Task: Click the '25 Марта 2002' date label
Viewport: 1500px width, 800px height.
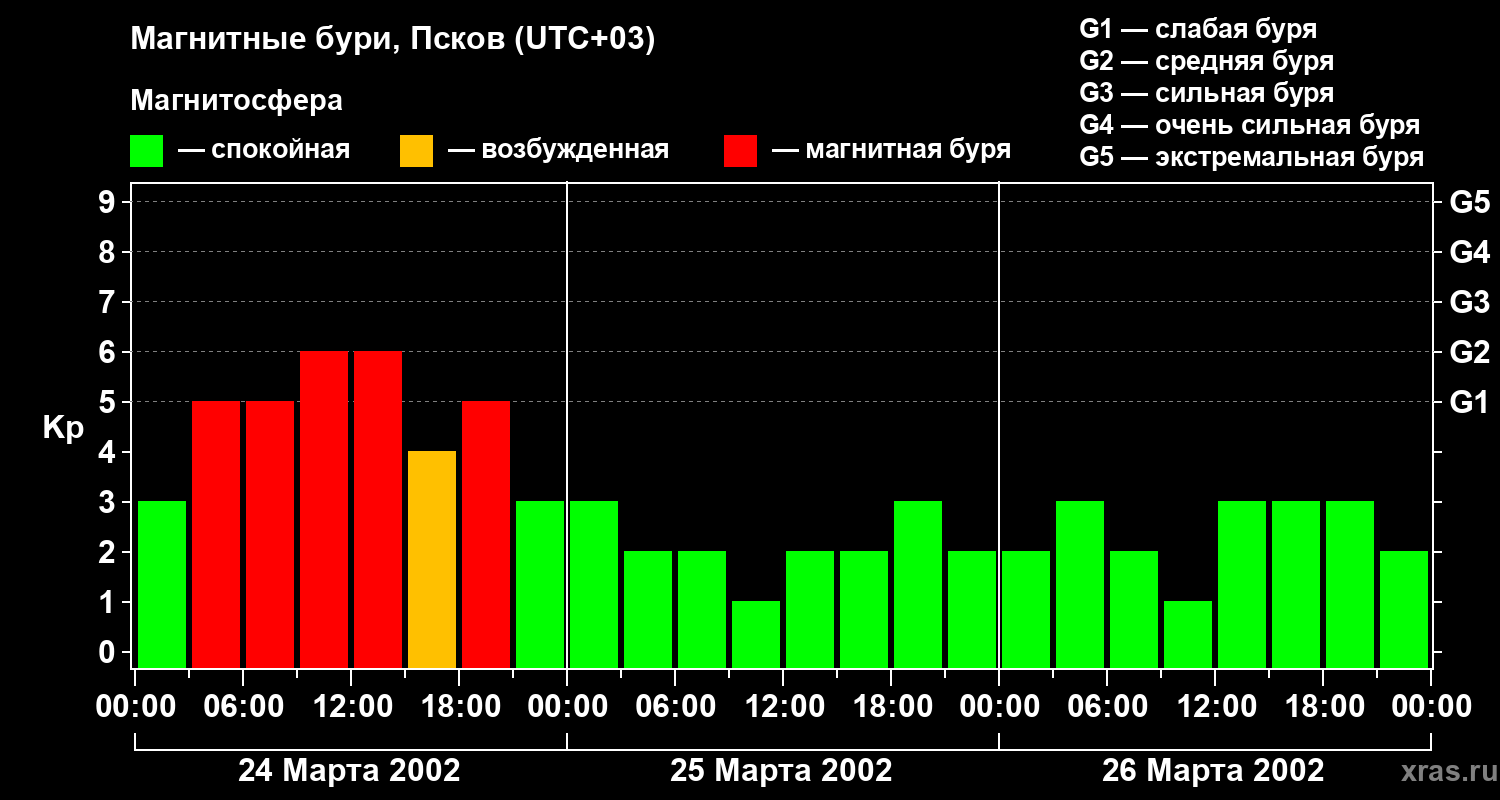Action: (x=781, y=771)
